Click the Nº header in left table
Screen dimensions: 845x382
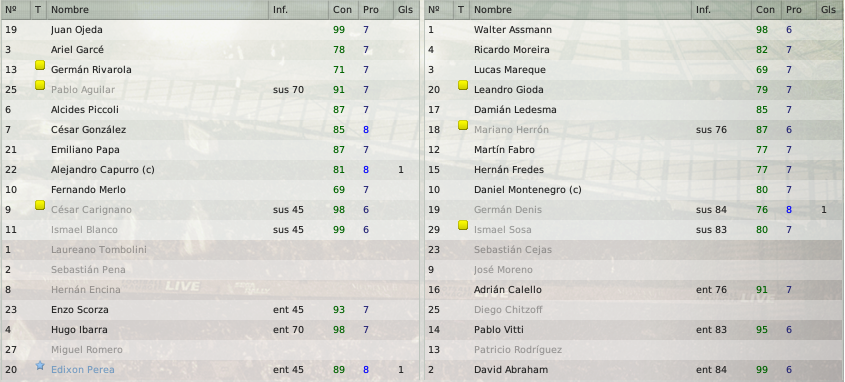pyautogui.click(x=16, y=10)
